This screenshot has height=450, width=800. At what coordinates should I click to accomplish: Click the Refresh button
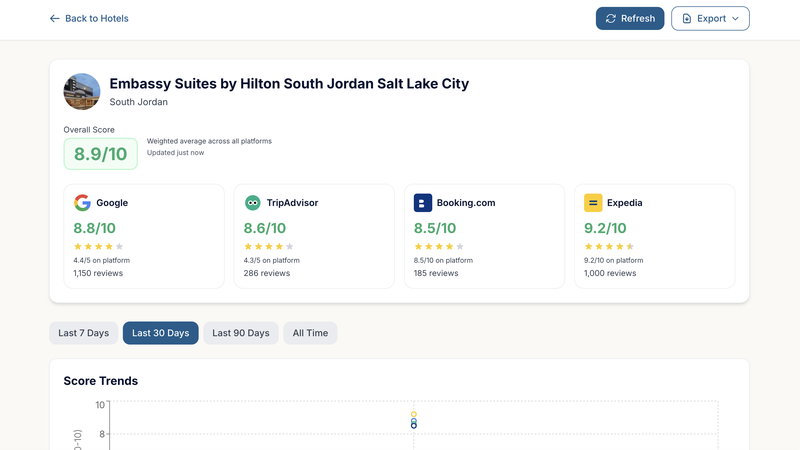(x=630, y=18)
